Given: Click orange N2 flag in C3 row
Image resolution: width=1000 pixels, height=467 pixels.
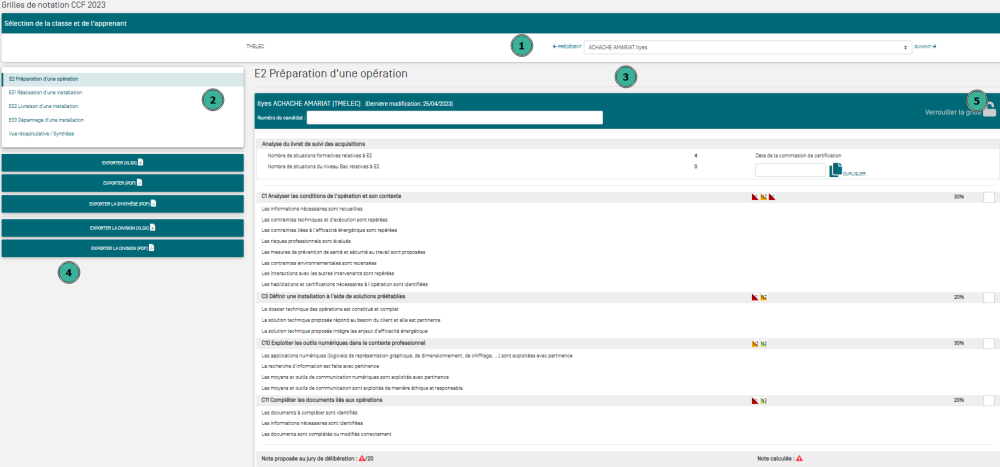Looking at the screenshot, I should click(763, 297).
